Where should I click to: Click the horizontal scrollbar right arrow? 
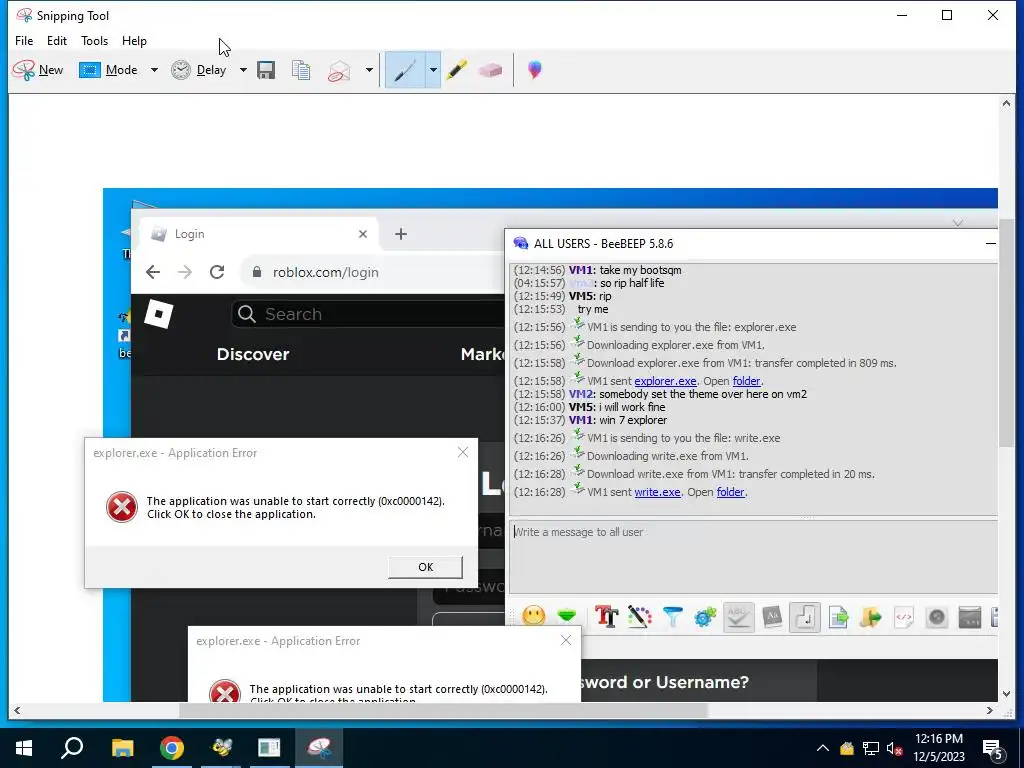click(x=989, y=711)
